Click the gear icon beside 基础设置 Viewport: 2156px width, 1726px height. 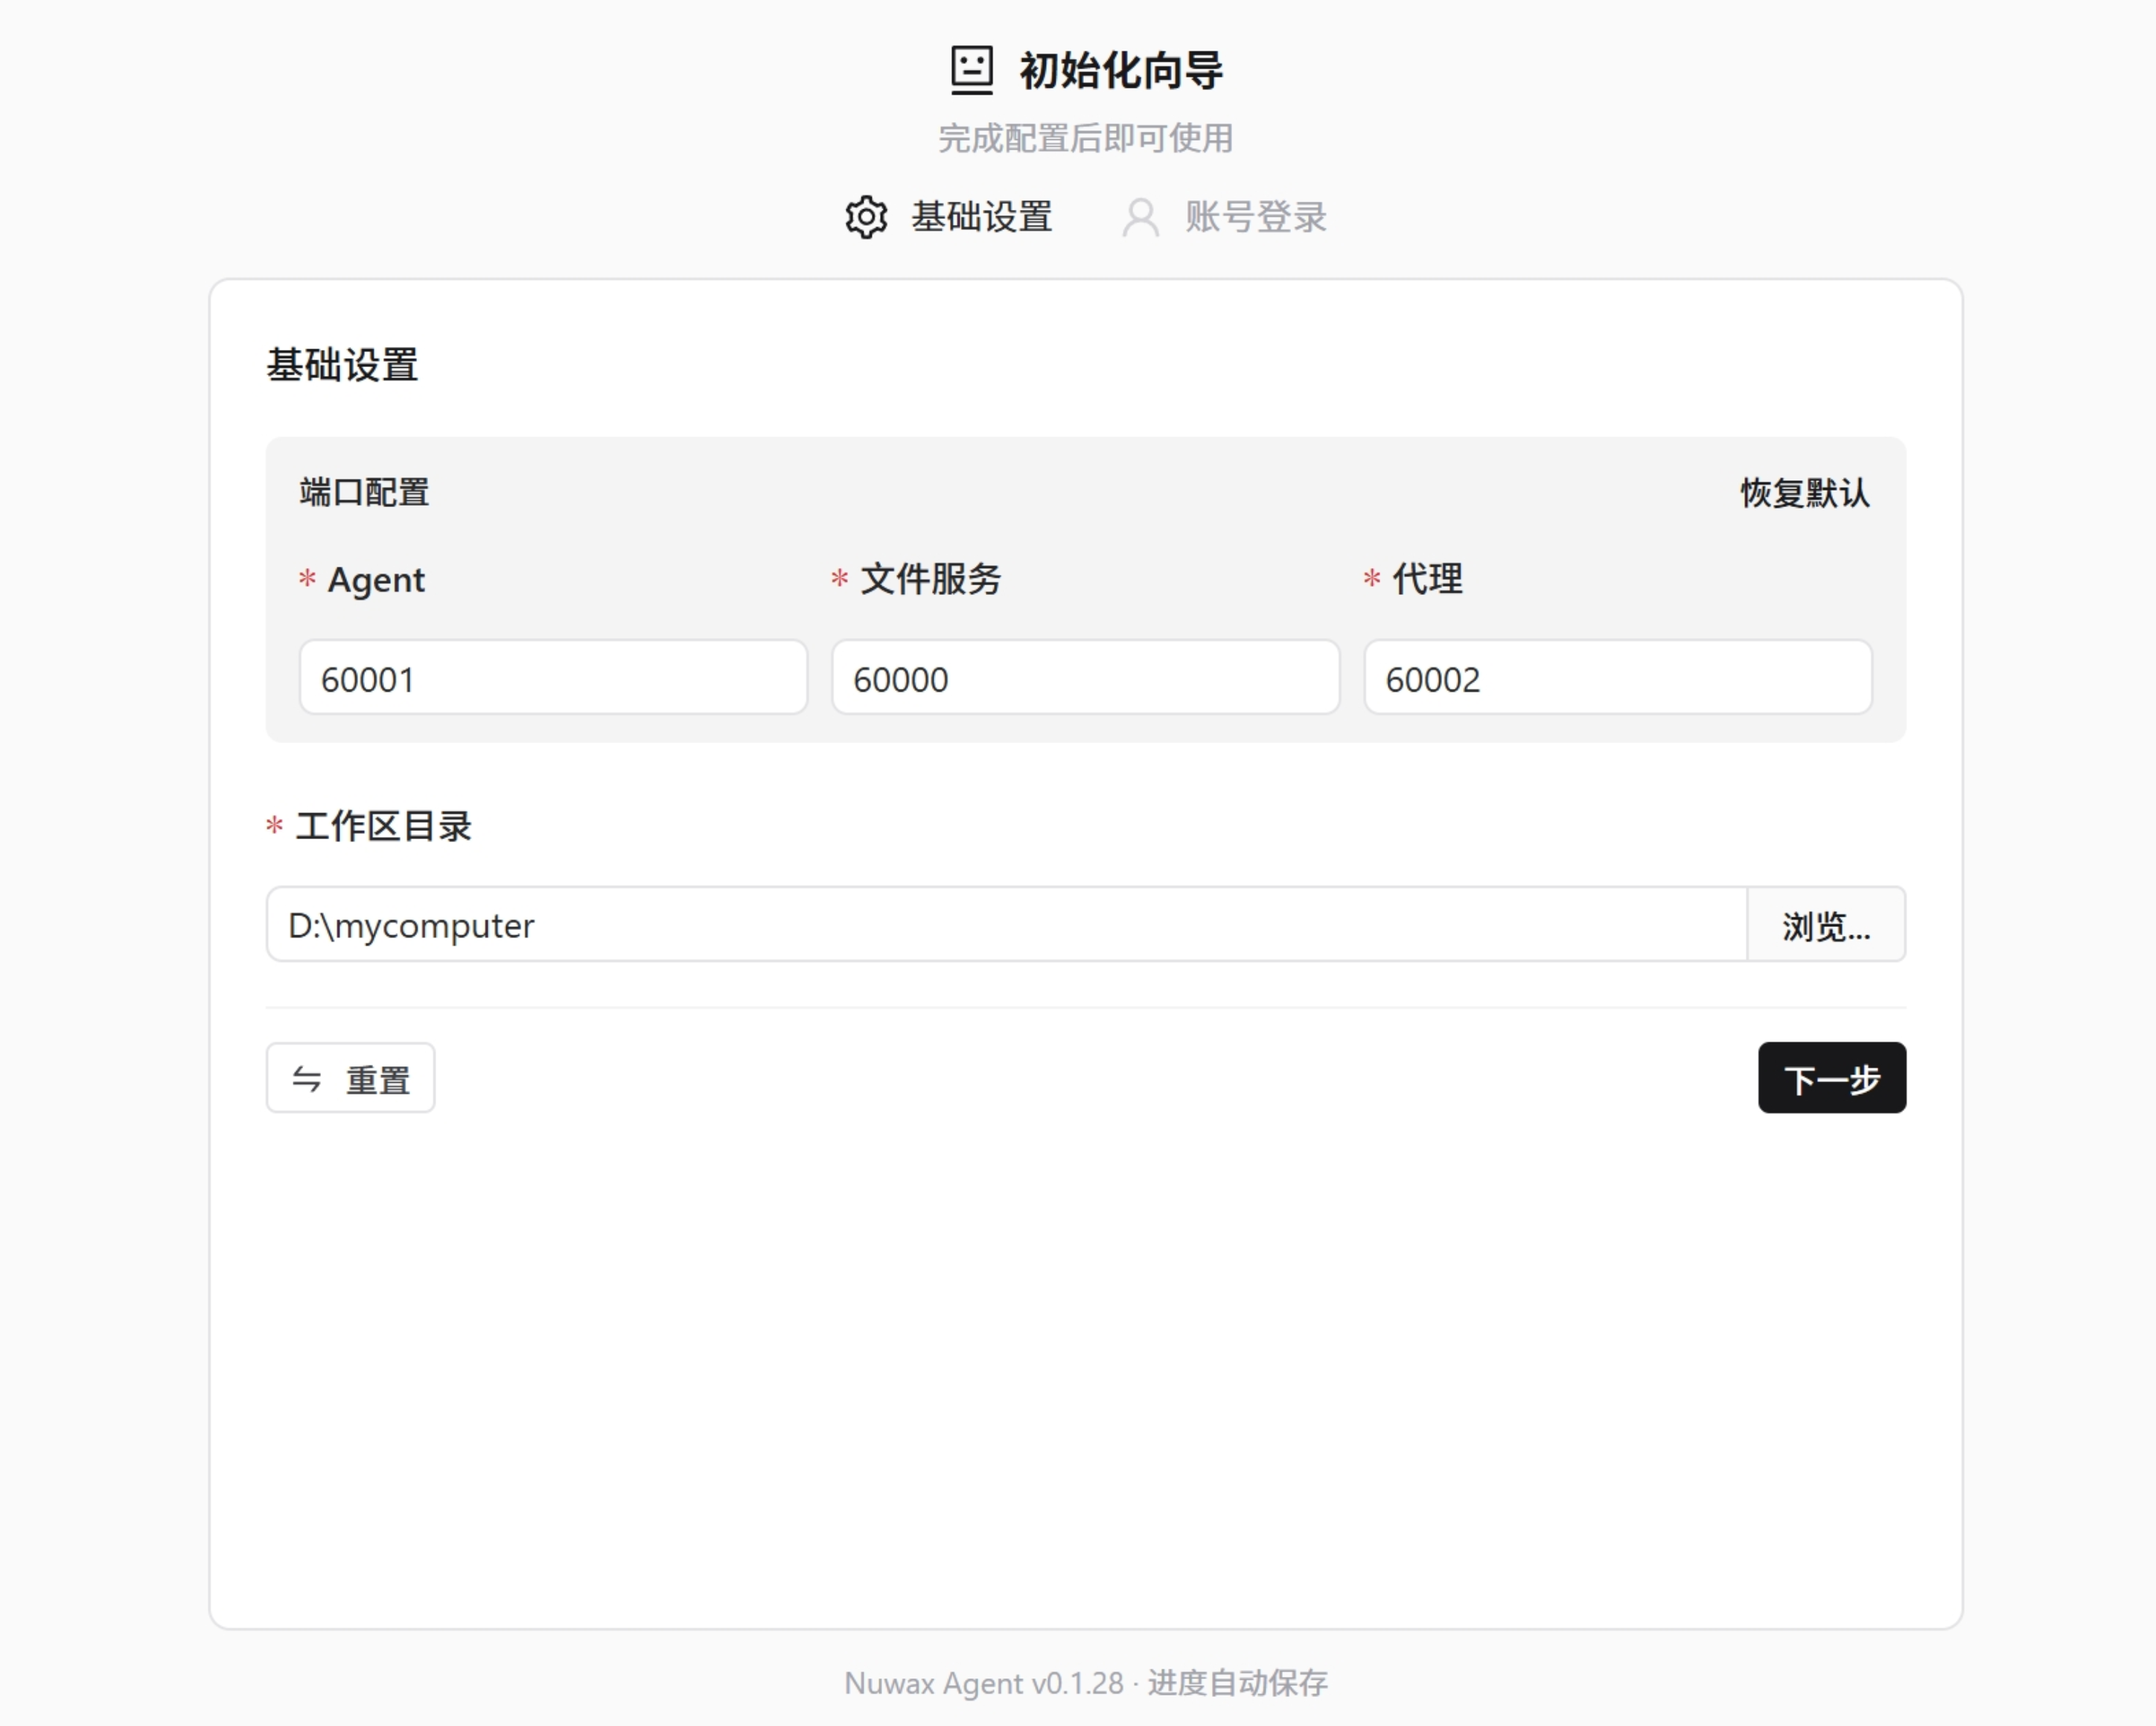pos(866,217)
